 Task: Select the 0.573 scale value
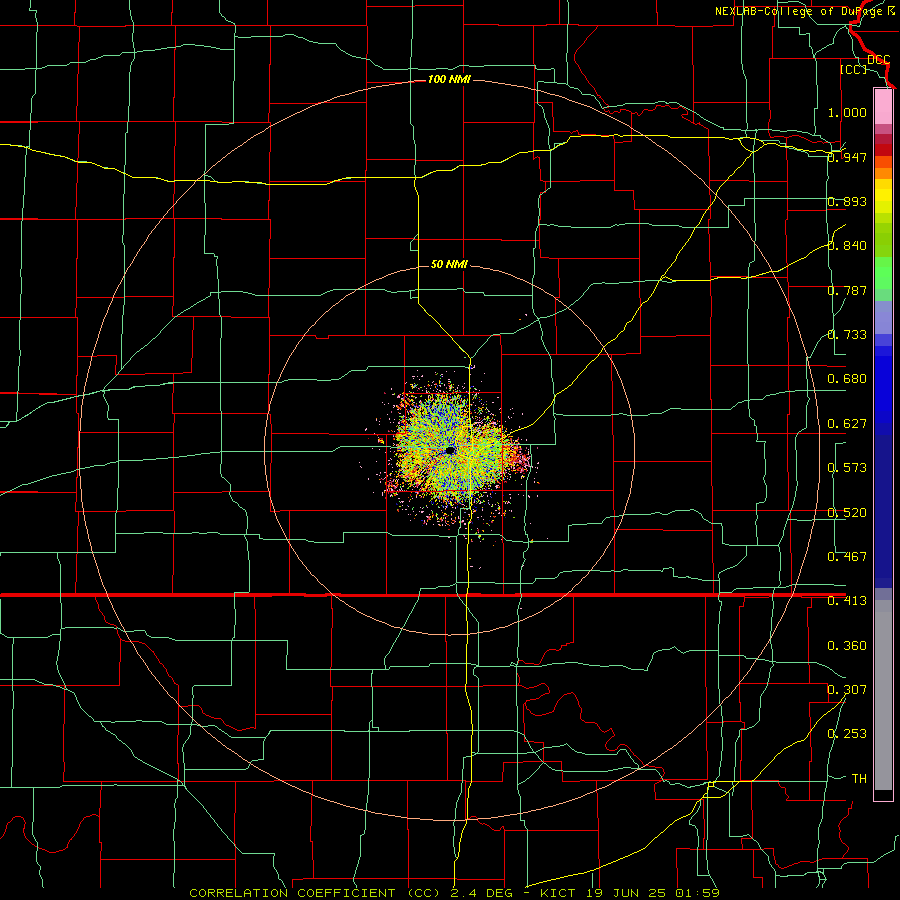(847, 468)
